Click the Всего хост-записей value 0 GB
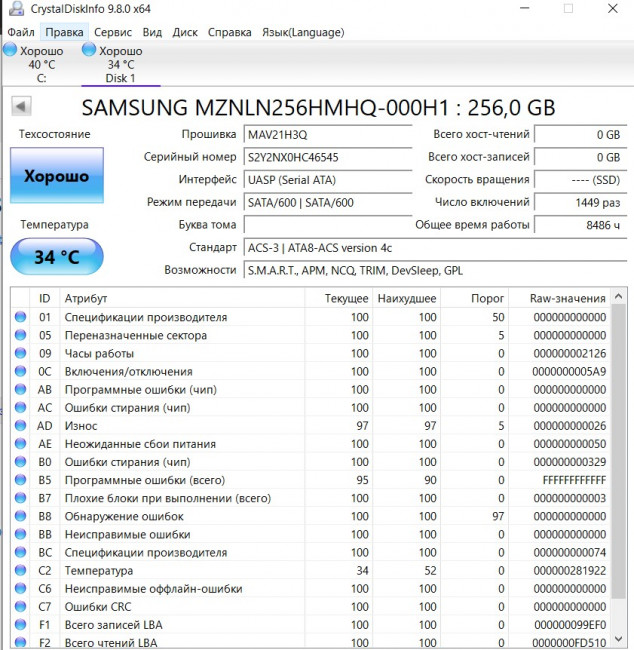The width and height of the screenshot is (634, 650). [580, 157]
